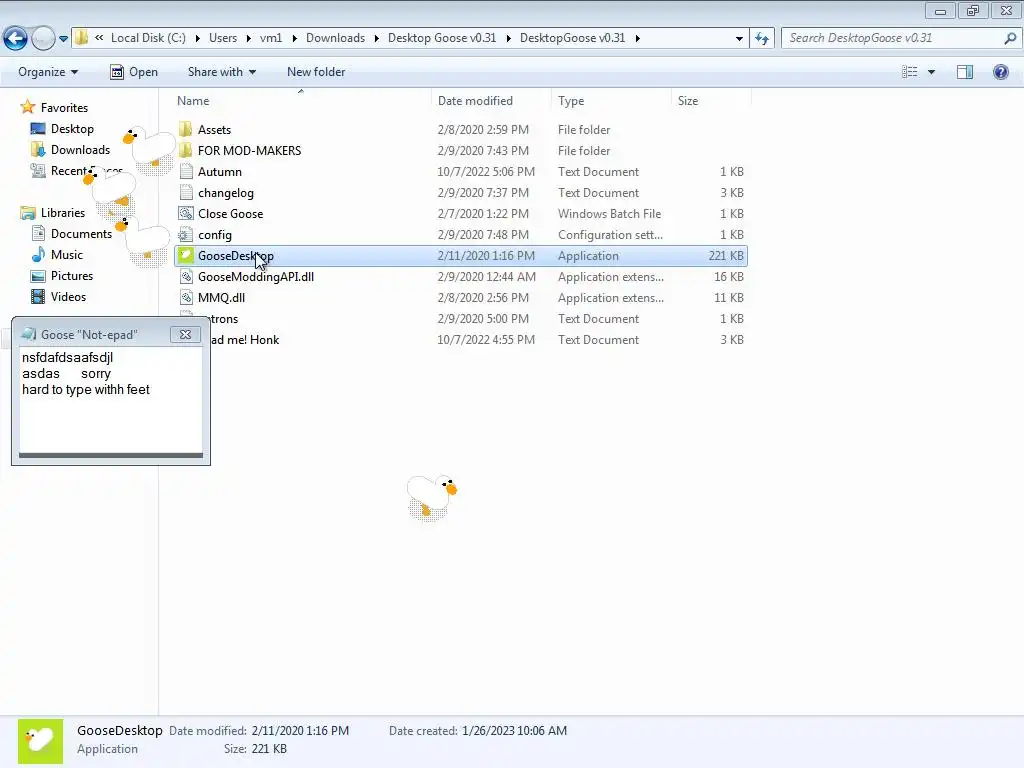The width and height of the screenshot is (1024, 768).
Task: Select the changelog text document icon
Action: [x=186, y=193]
